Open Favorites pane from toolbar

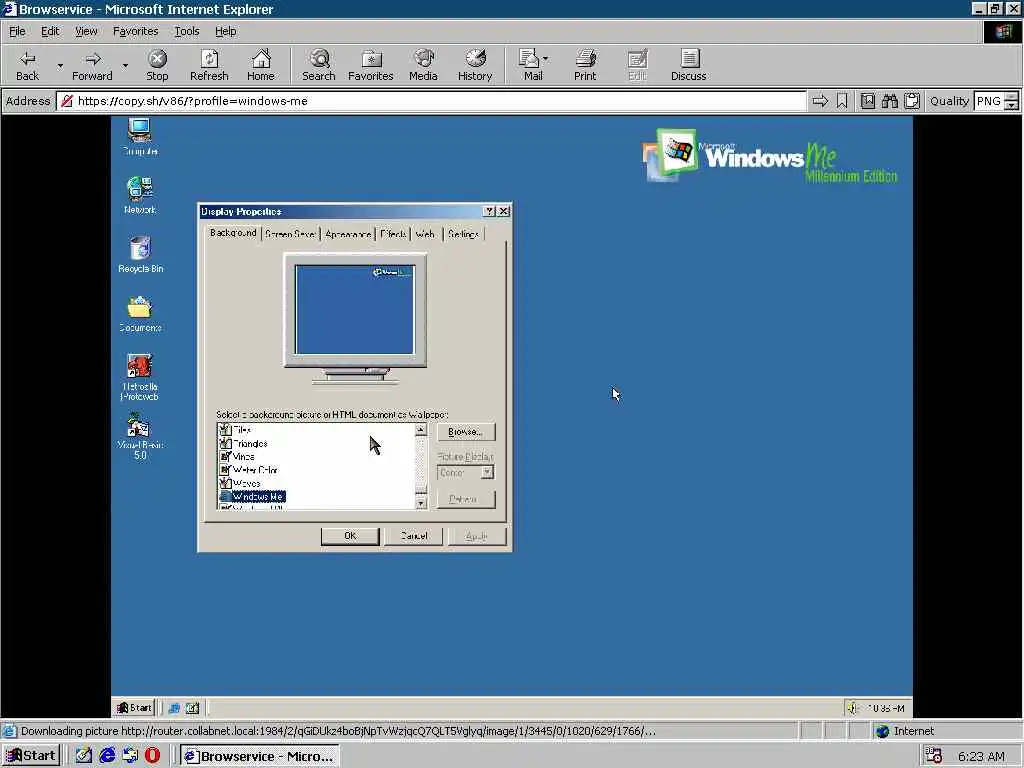tap(370, 65)
